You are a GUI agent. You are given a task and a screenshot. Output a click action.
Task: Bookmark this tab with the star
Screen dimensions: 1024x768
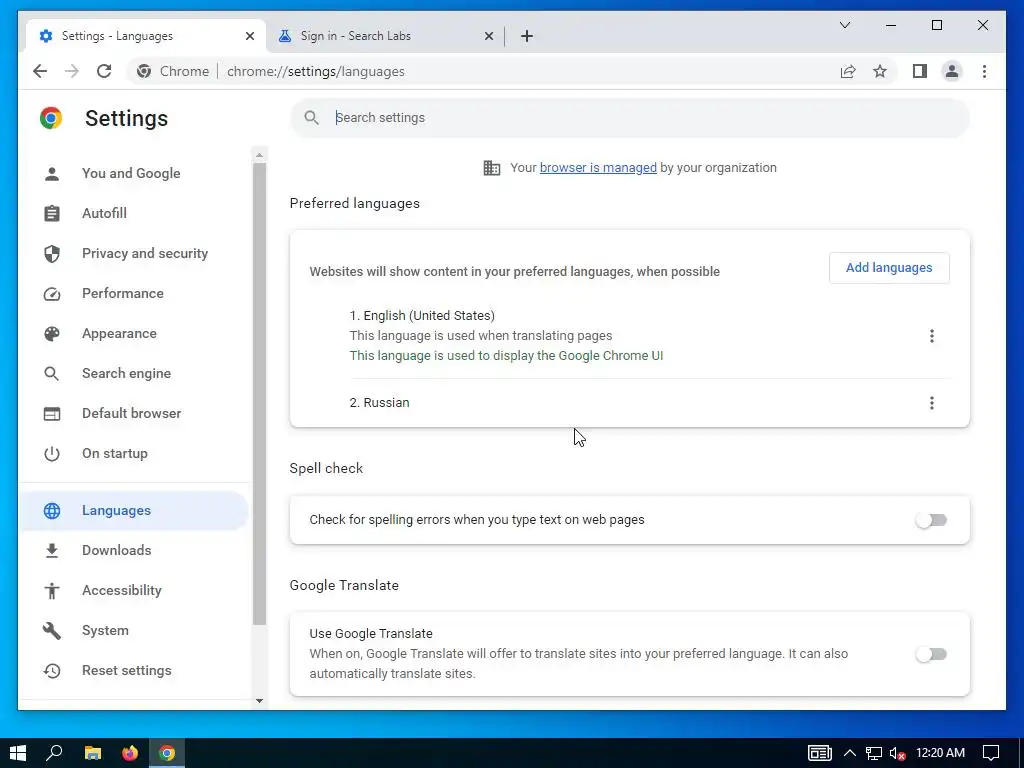[x=880, y=71]
